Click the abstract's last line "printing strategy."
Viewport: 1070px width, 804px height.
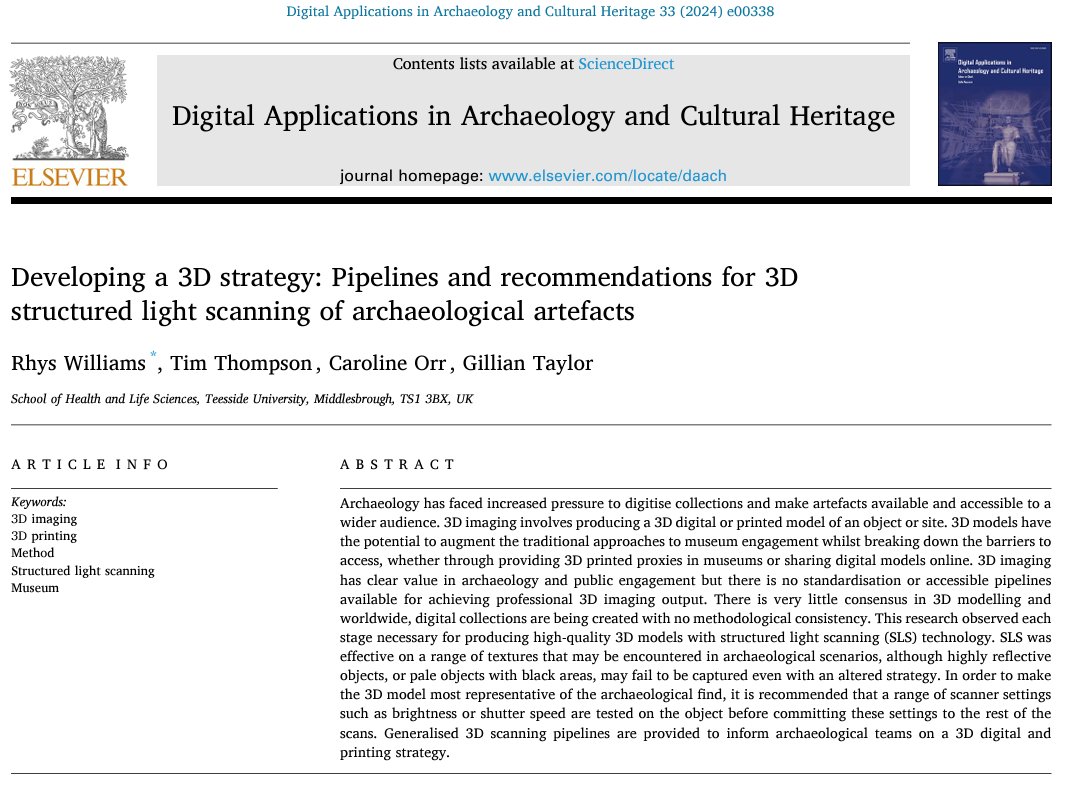point(394,752)
